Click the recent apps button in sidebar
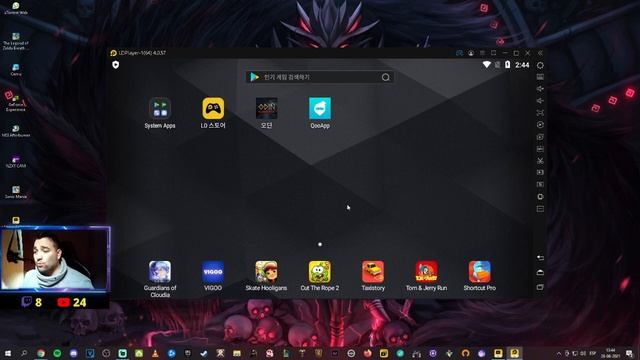Image resolution: width=640 pixels, height=360 pixels. click(540, 287)
